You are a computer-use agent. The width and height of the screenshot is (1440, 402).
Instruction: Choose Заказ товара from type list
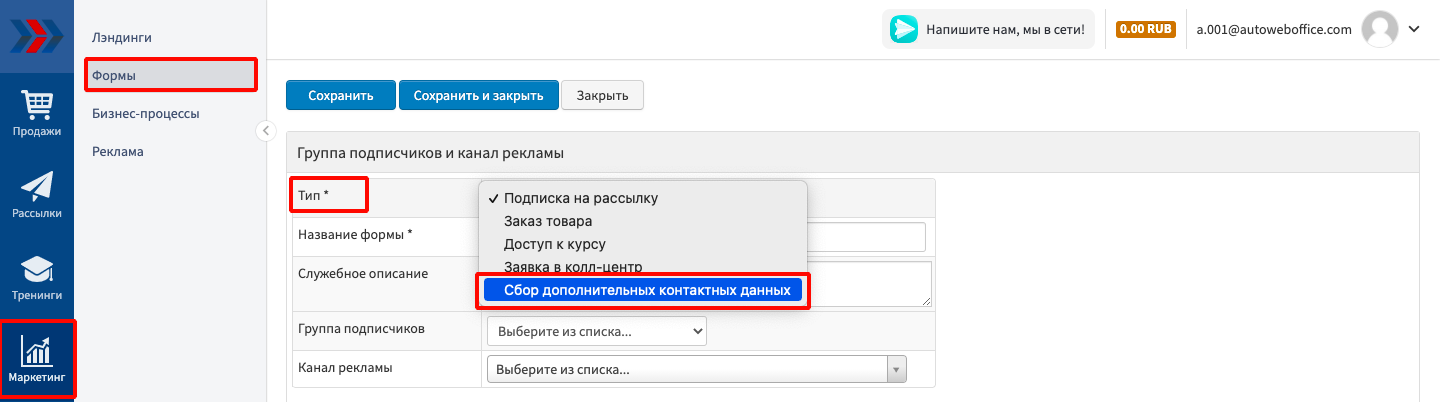(x=548, y=221)
